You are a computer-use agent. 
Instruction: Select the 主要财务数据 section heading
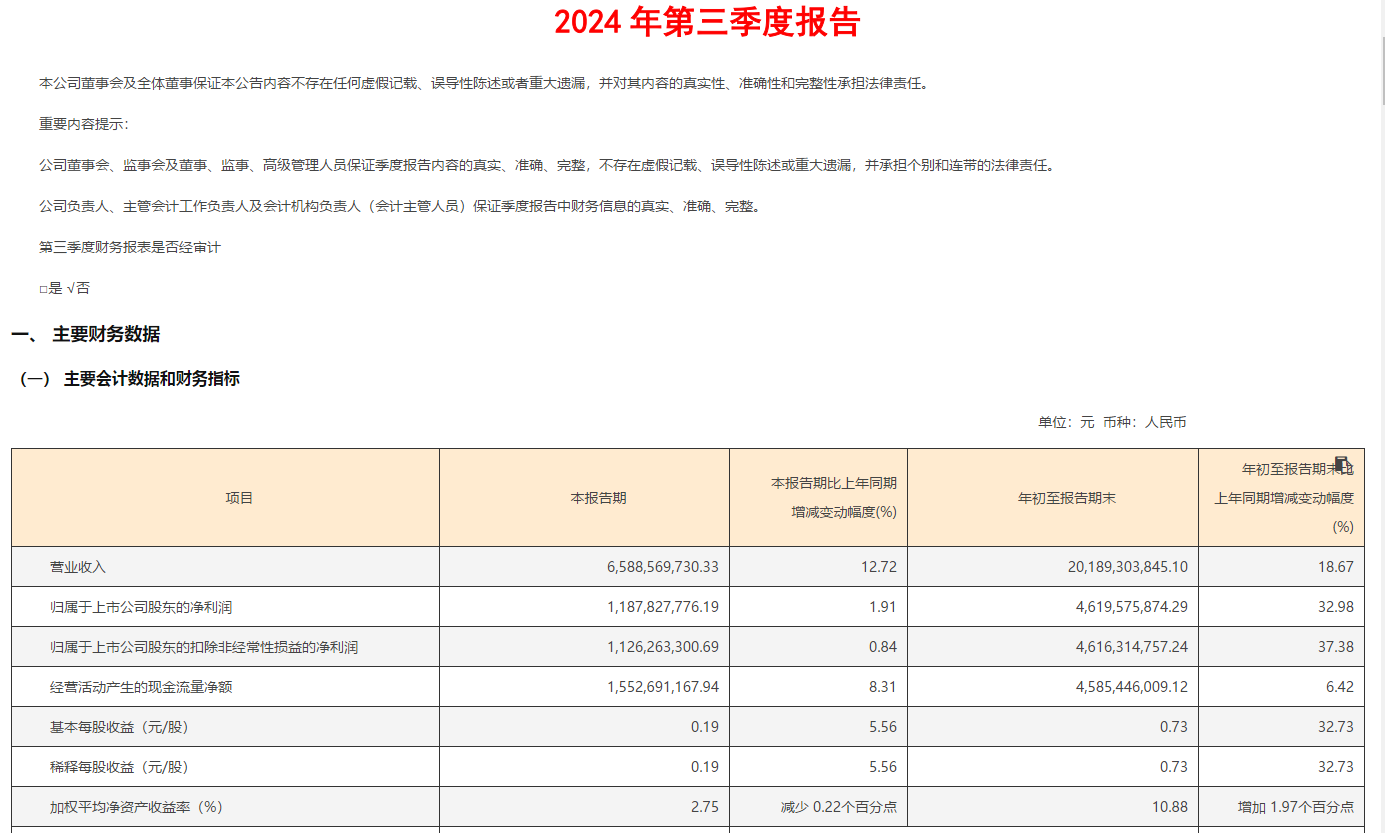(x=106, y=335)
